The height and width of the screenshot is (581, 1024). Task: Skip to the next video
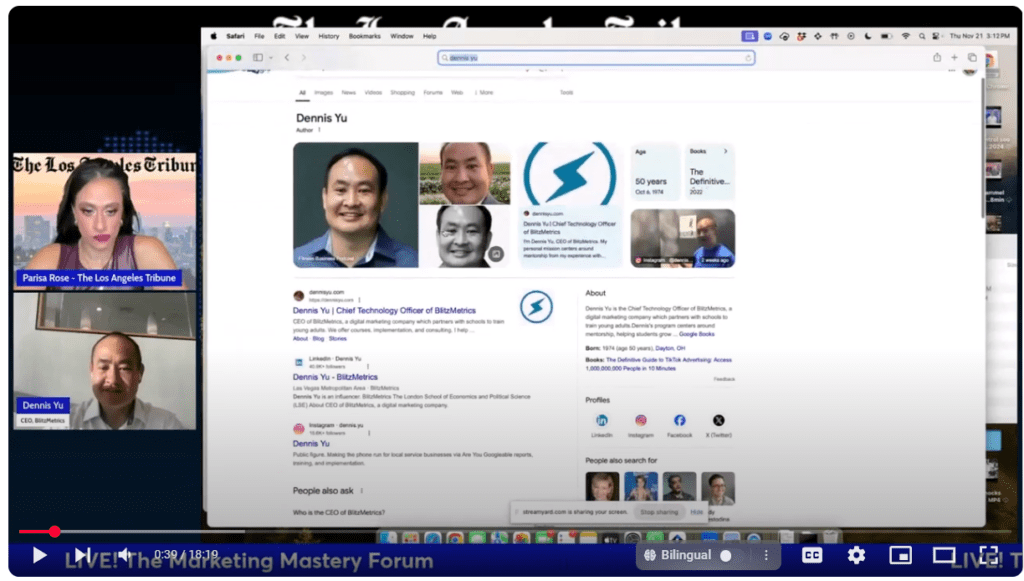pos(82,555)
